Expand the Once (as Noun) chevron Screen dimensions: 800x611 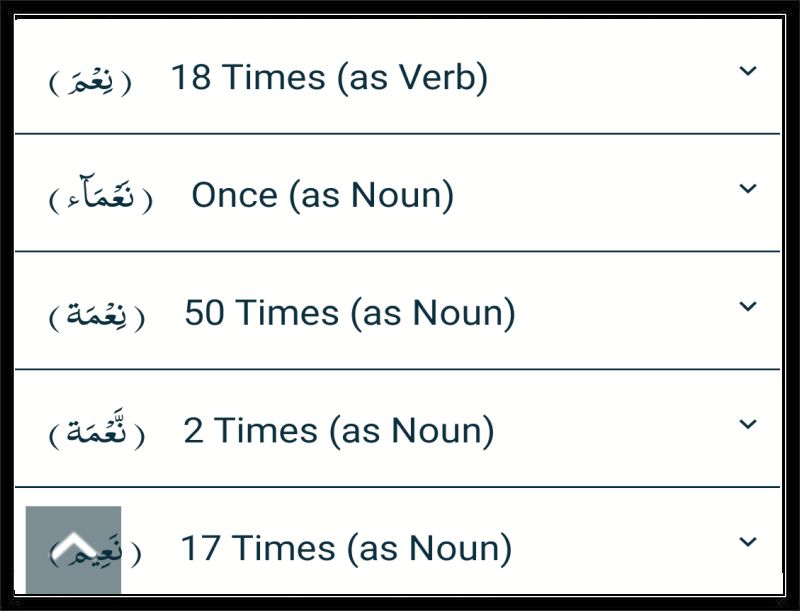click(747, 189)
